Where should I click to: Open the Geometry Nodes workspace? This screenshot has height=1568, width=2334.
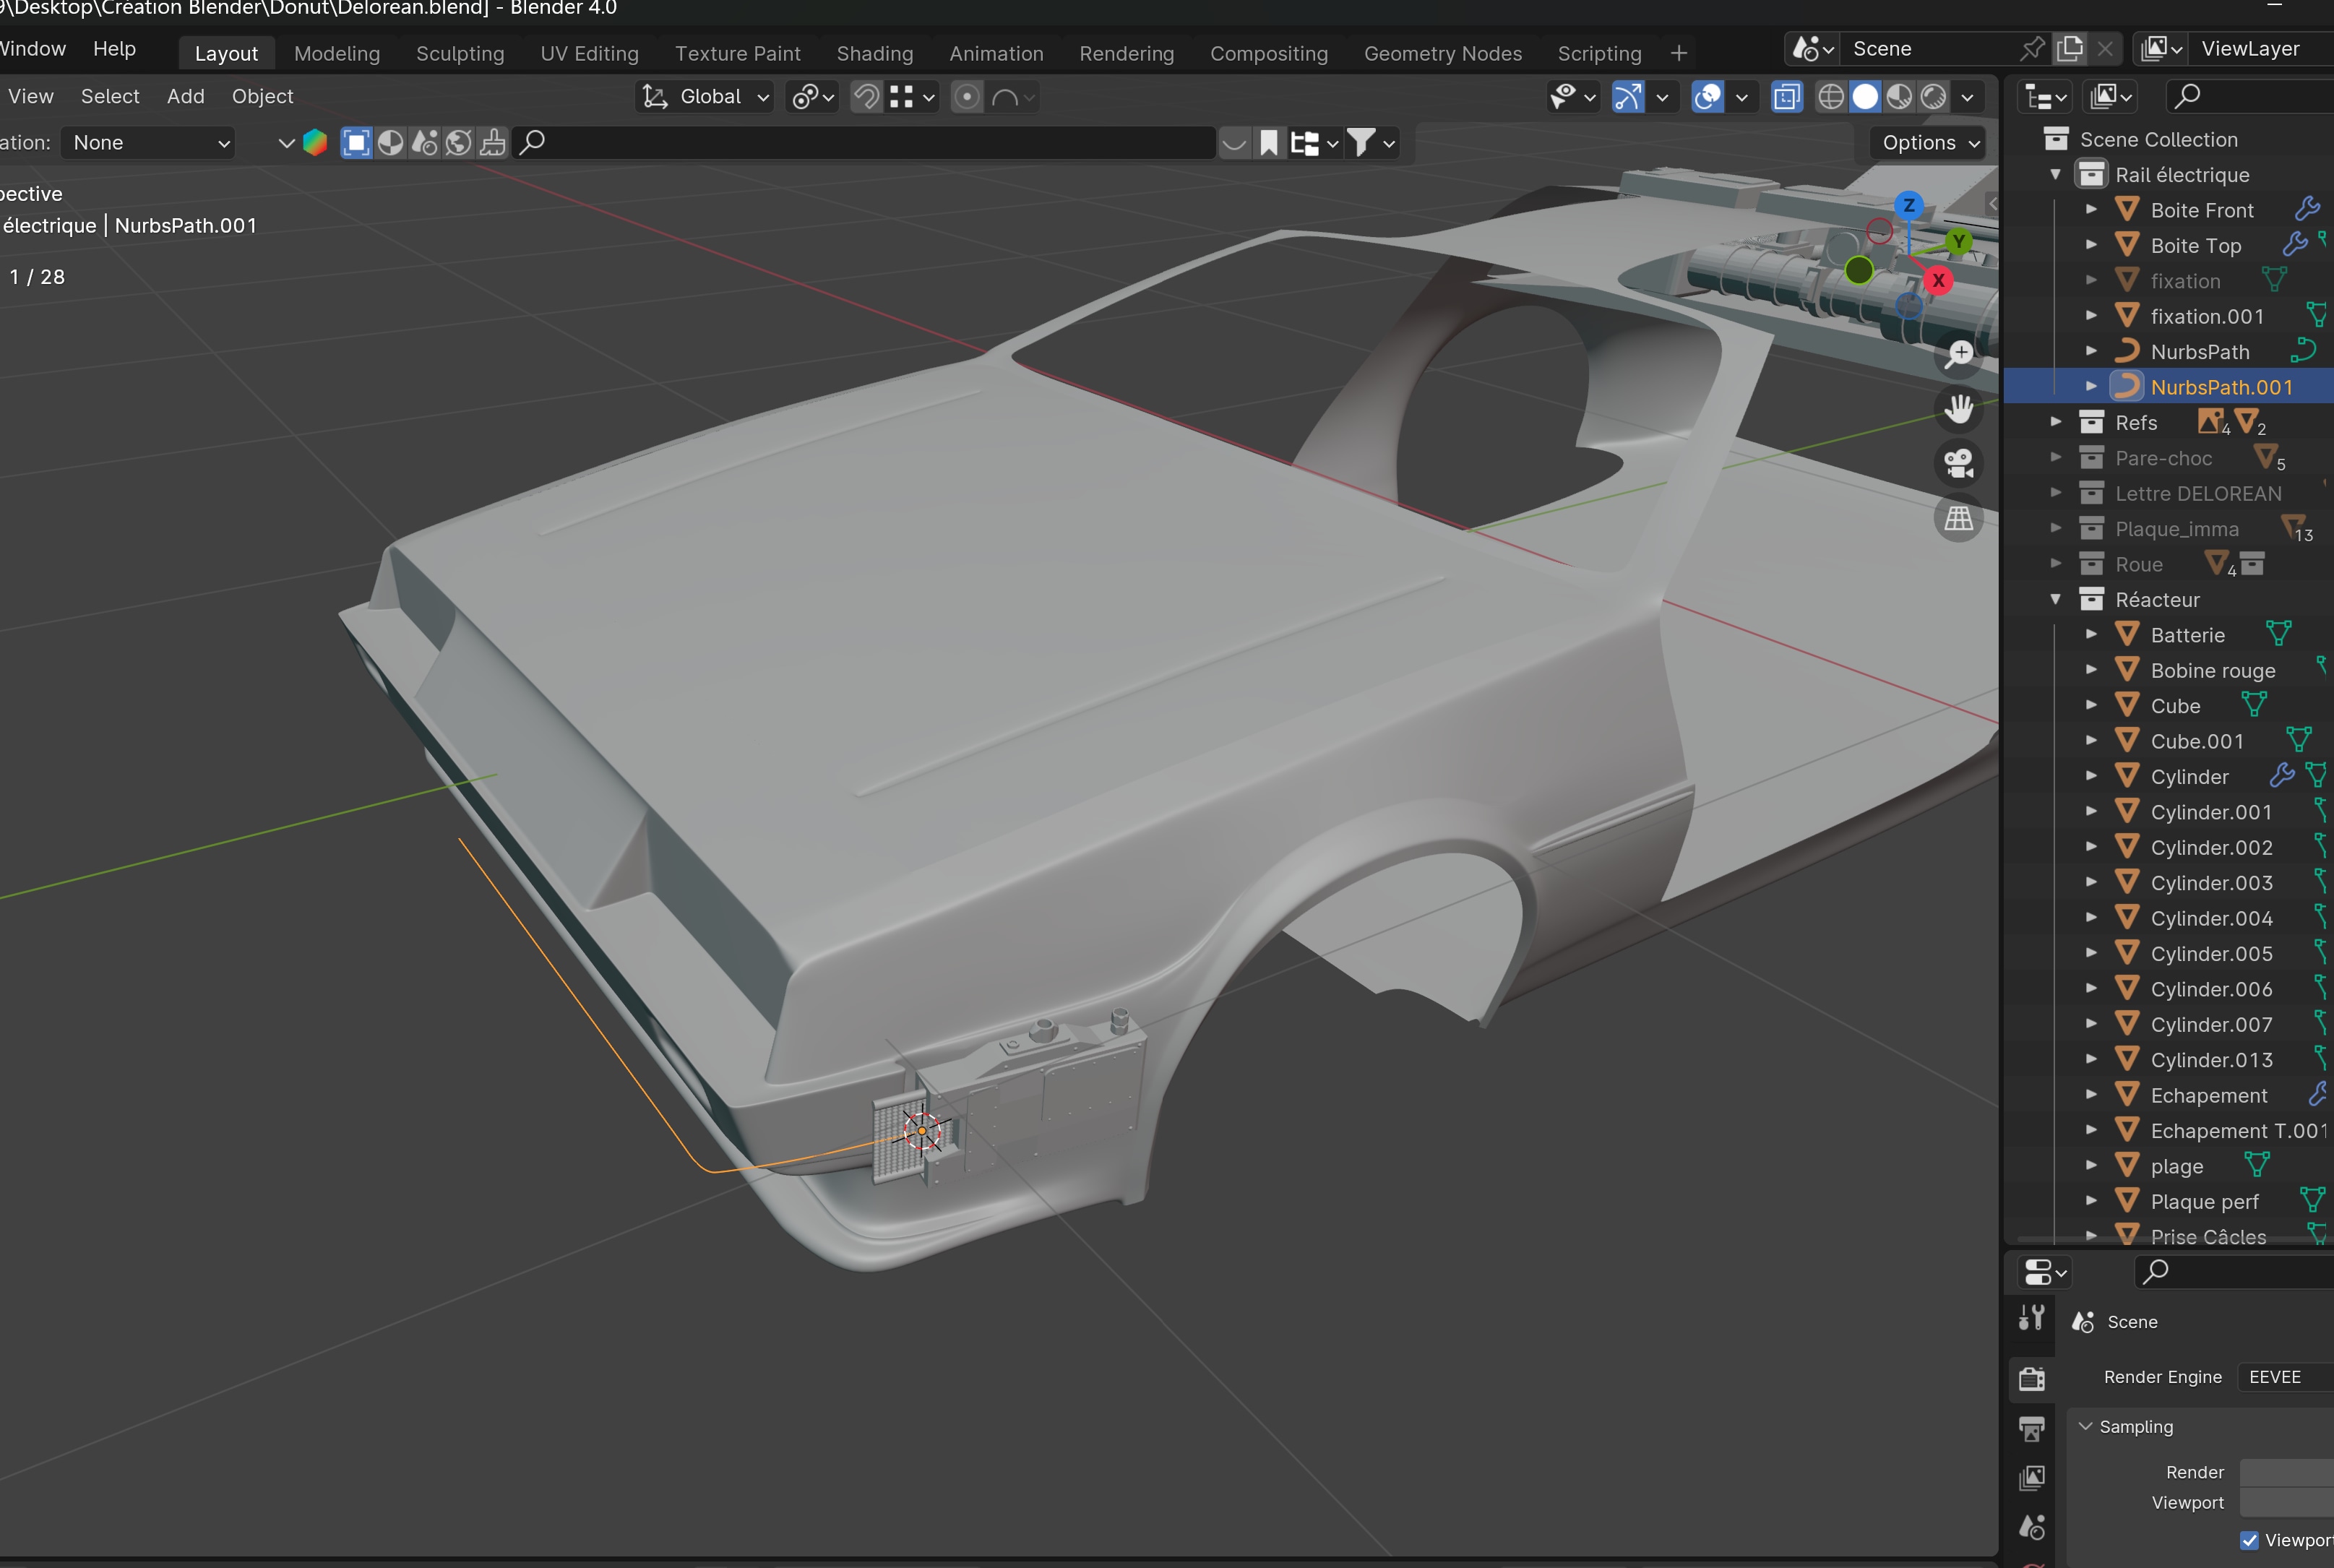[x=1443, y=54]
